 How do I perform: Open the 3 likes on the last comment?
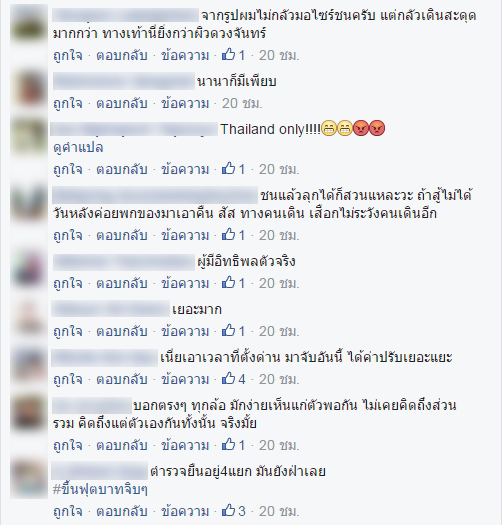point(234,511)
